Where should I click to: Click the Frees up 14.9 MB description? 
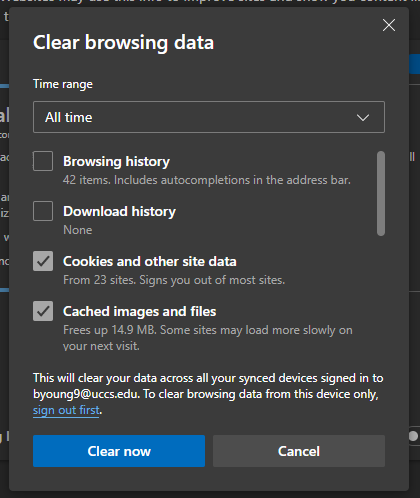click(208, 338)
